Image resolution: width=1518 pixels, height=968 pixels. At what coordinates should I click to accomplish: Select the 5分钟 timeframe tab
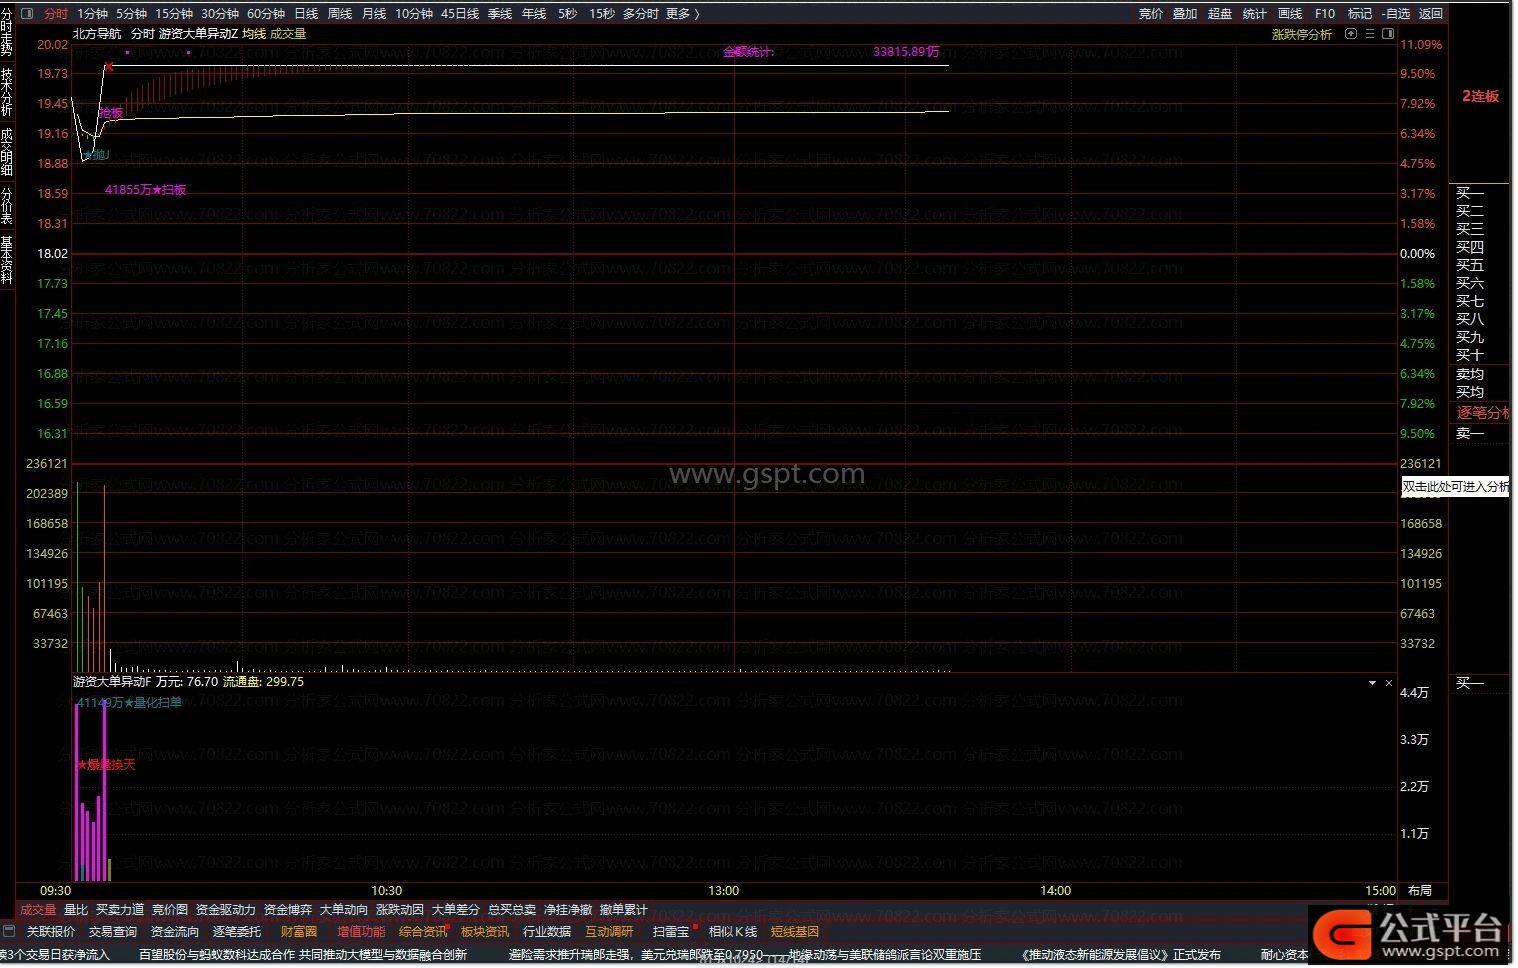[x=131, y=13]
